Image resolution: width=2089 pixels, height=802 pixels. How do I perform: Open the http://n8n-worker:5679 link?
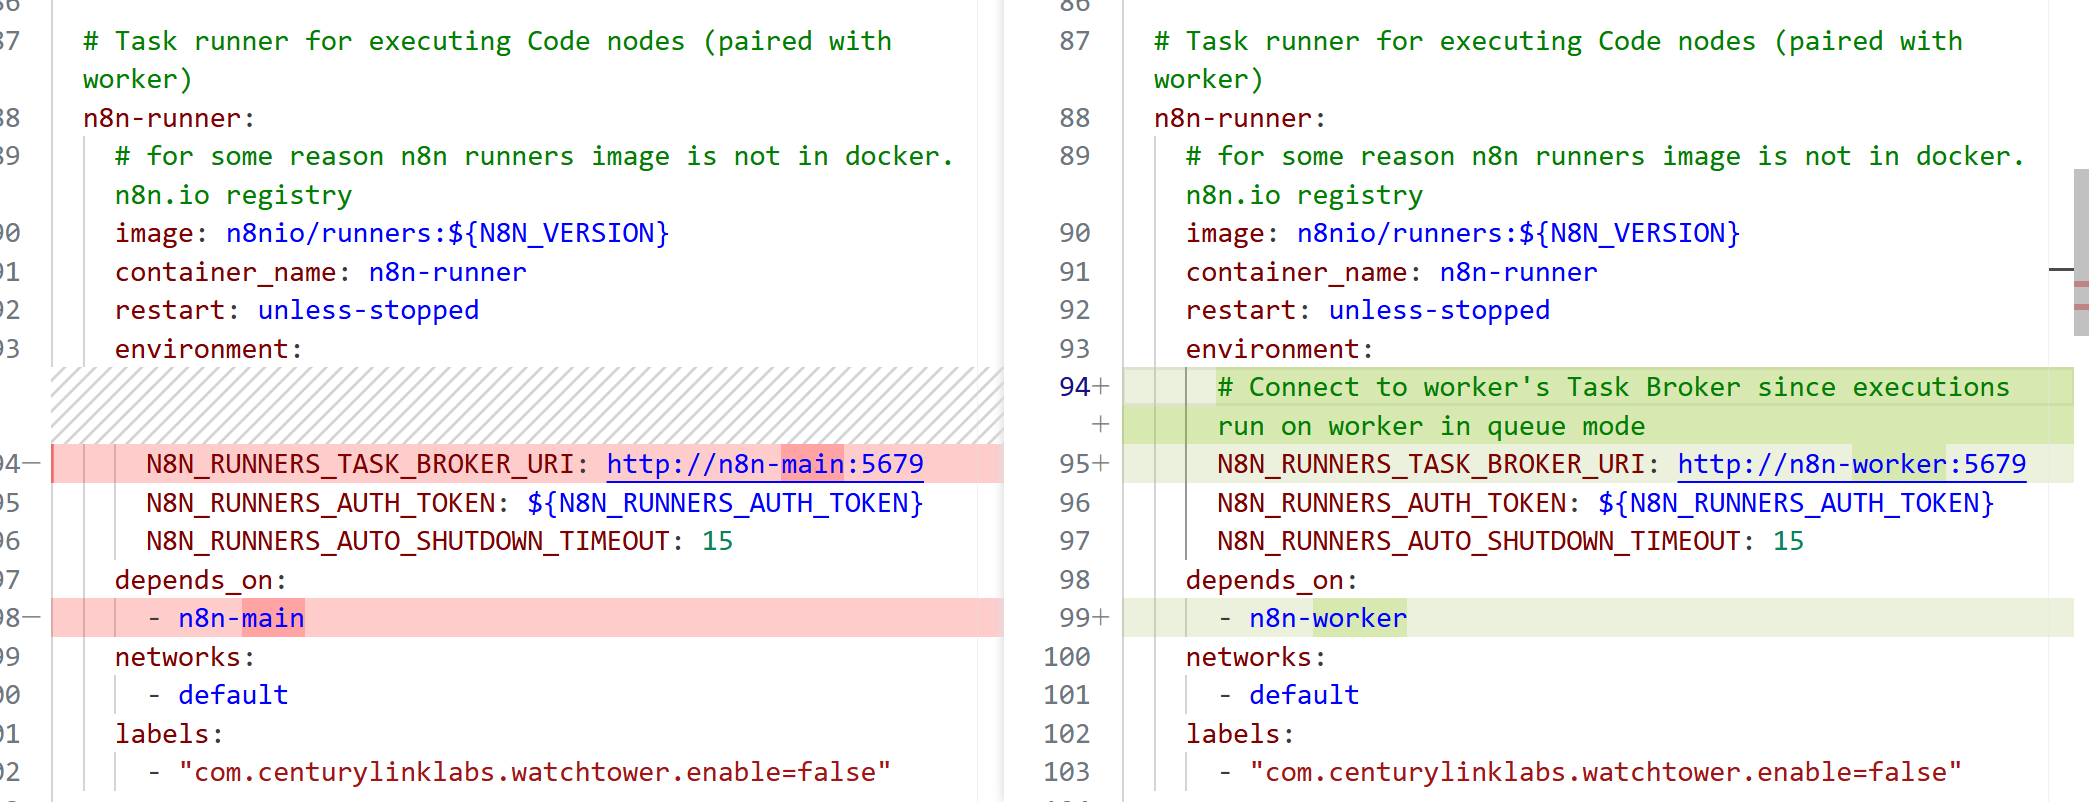(x=1851, y=464)
